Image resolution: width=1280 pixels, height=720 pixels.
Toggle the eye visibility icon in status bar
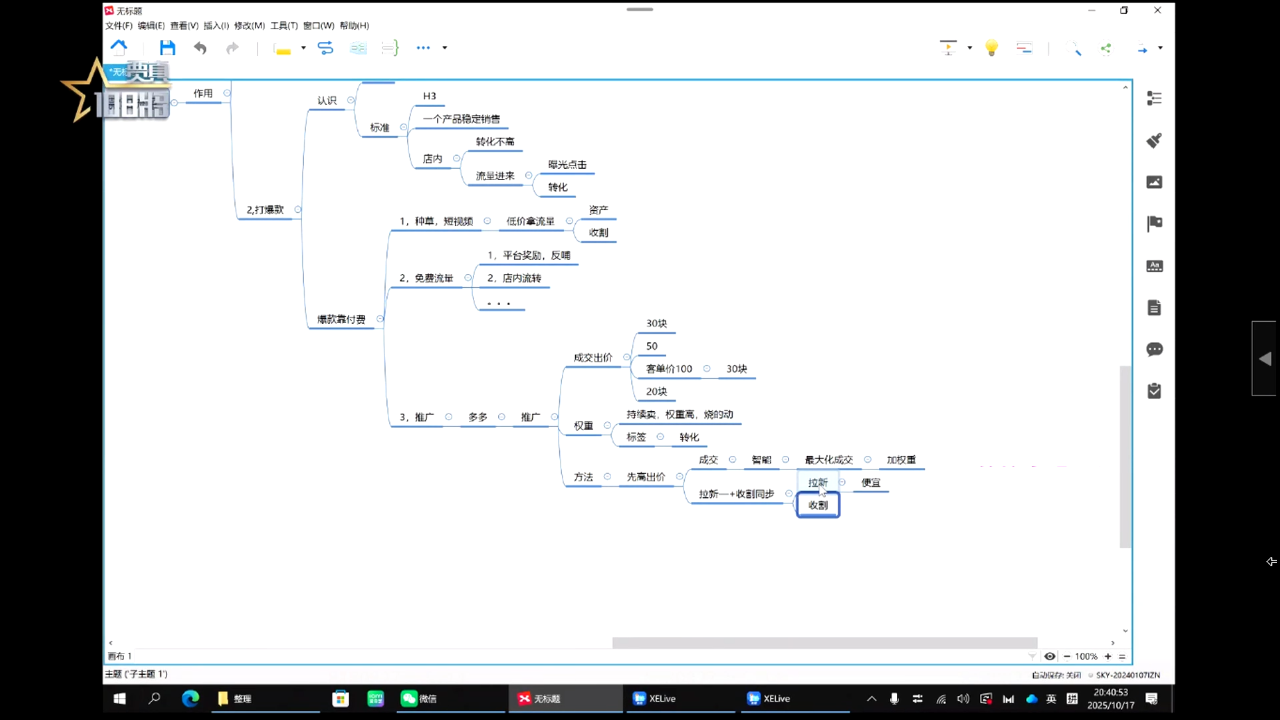(x=1050, y=657)
